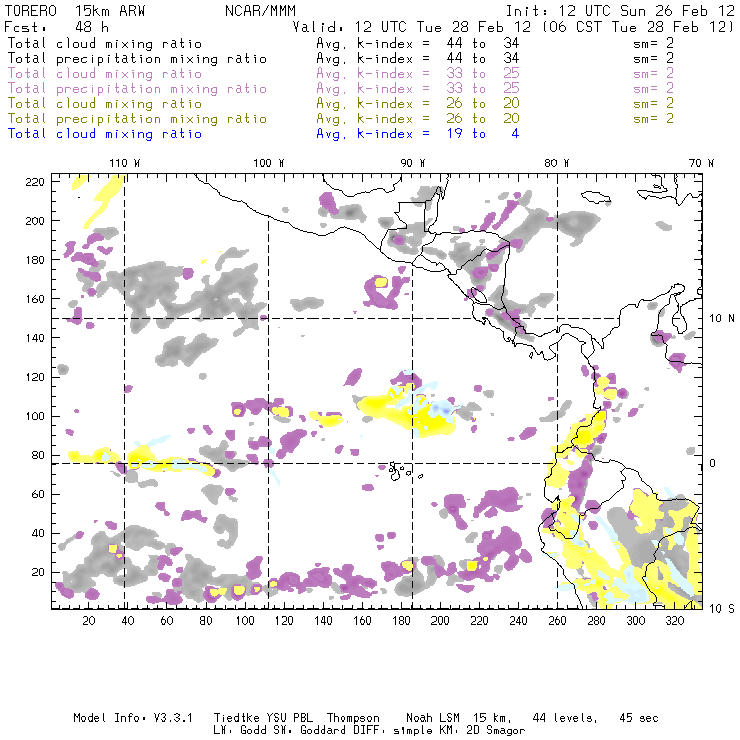The width and height of the screenshot is (740, 740).
Task: Click purple 'Avg. k-index = 33 to 25' in cloud row
Action: pos(418,74)
